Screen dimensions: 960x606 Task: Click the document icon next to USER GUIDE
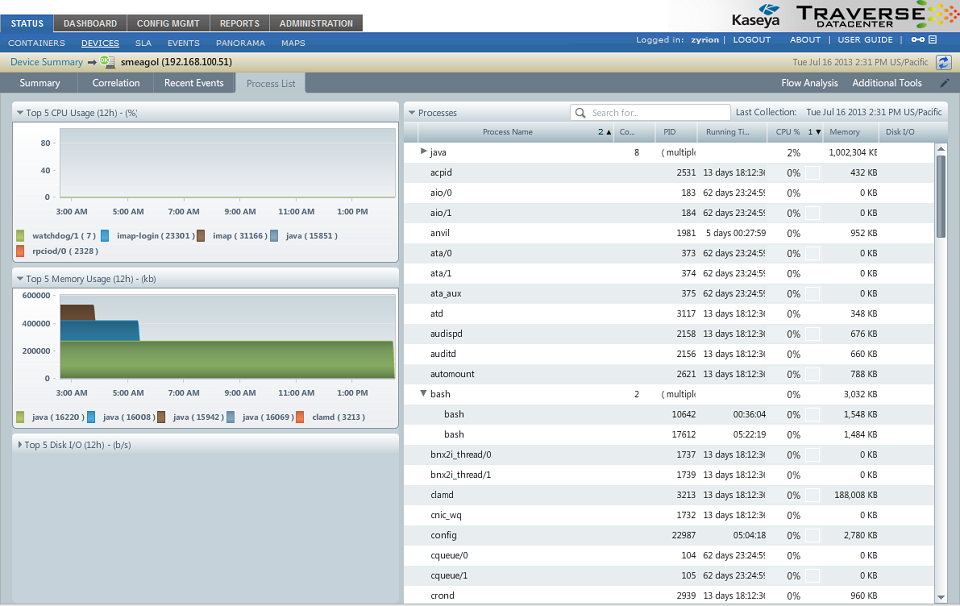tap(932, 41)
